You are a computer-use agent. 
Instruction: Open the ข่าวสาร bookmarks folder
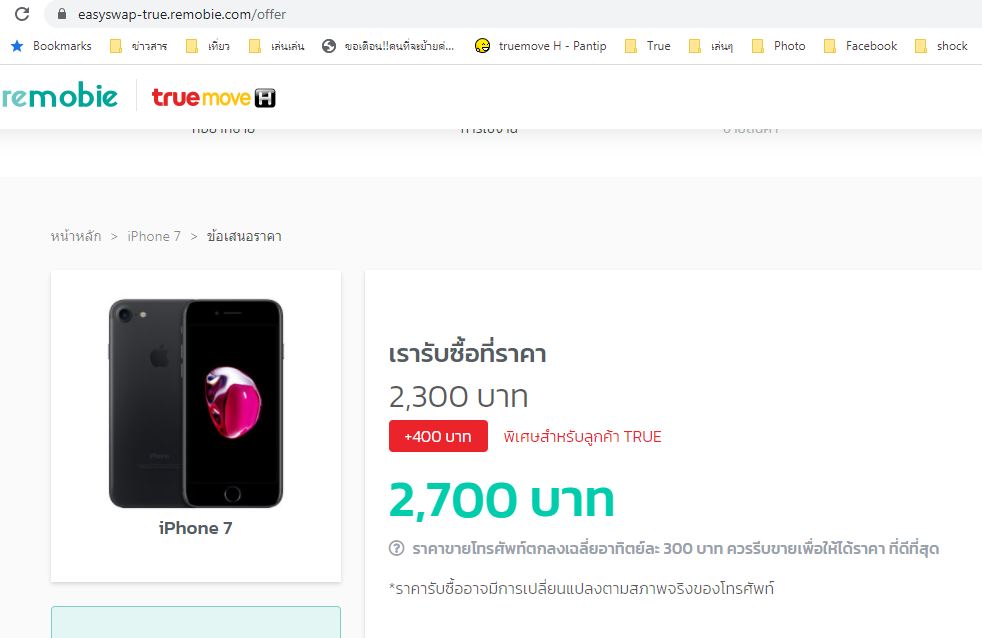(x=138, y=46)
